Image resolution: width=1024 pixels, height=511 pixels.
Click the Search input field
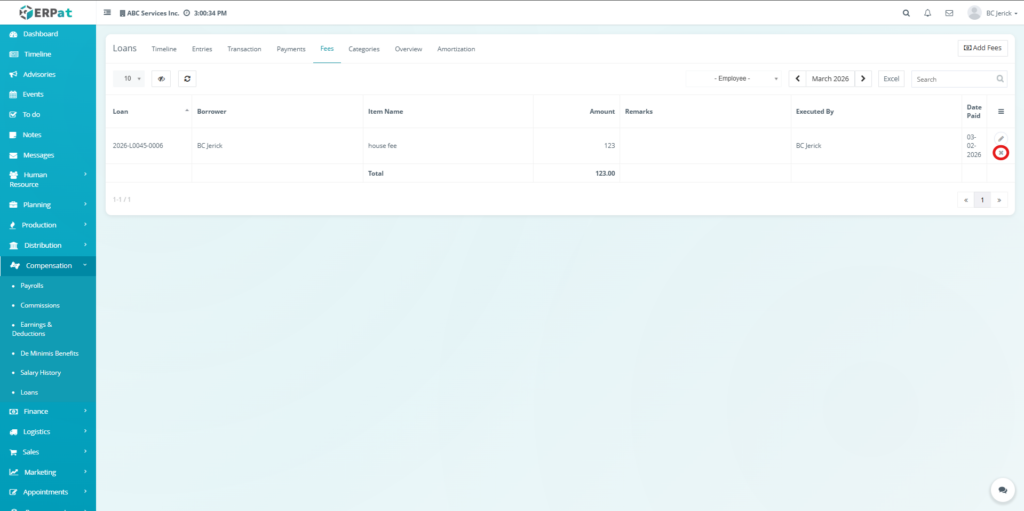[x=952, y=78]
